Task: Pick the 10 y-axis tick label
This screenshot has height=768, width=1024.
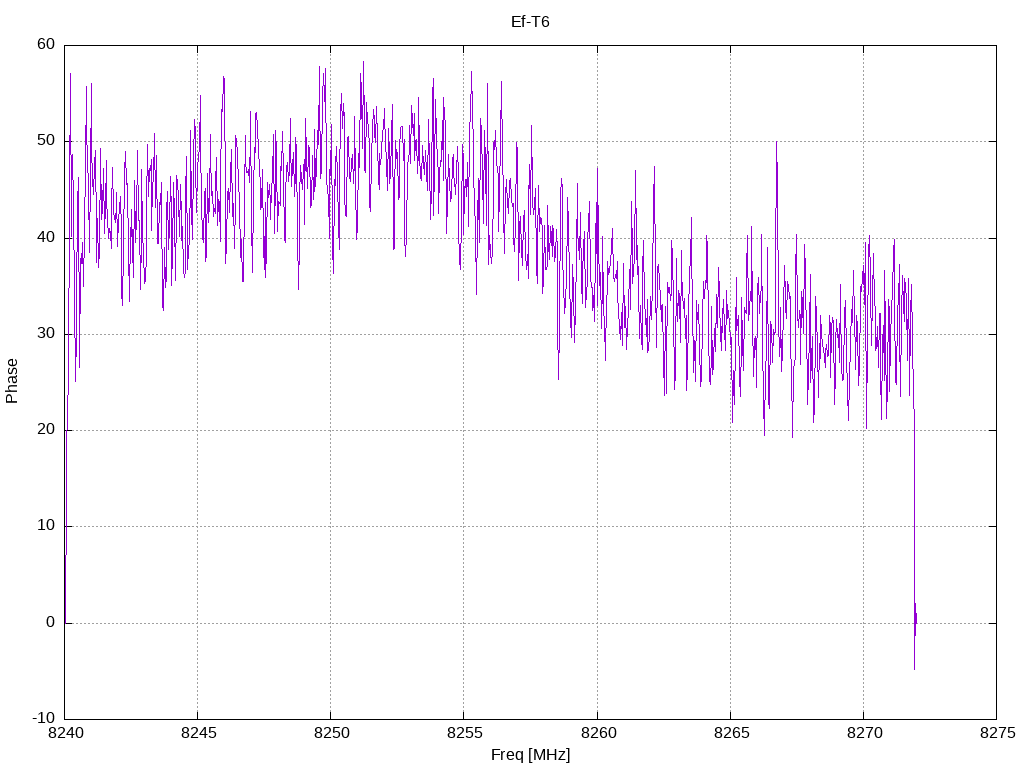Action: (46, 527)
